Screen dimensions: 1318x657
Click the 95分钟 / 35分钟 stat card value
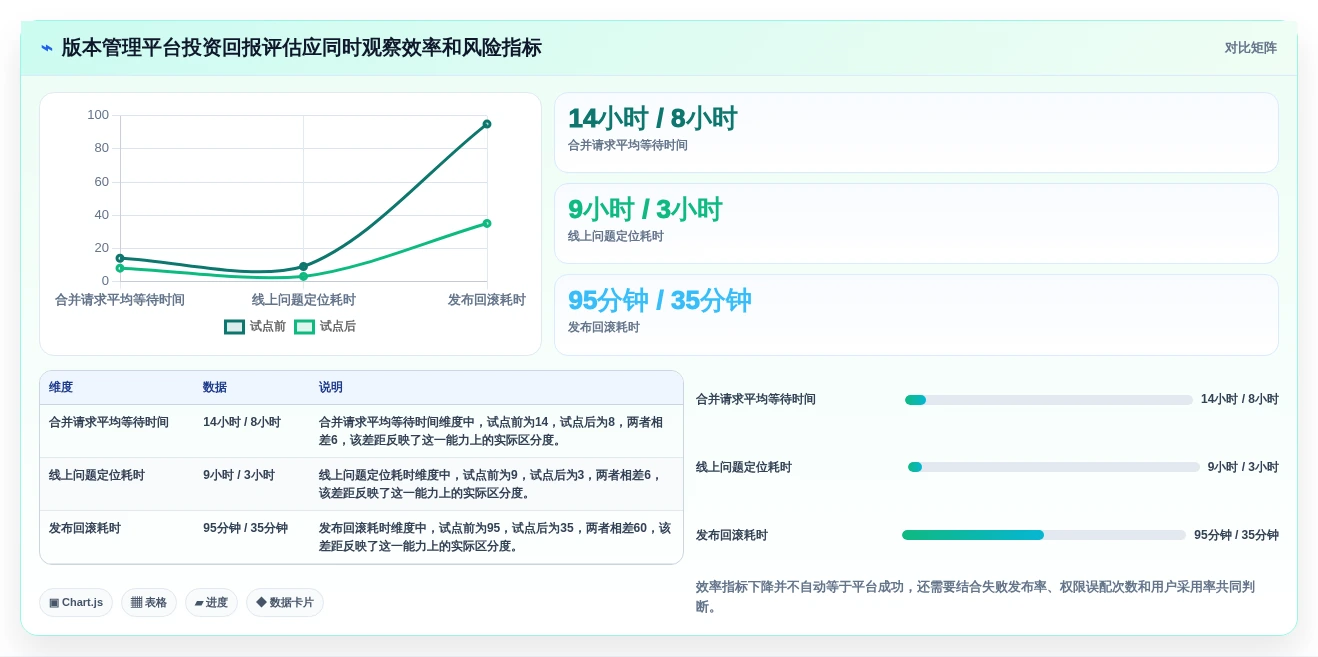(659, 301)
